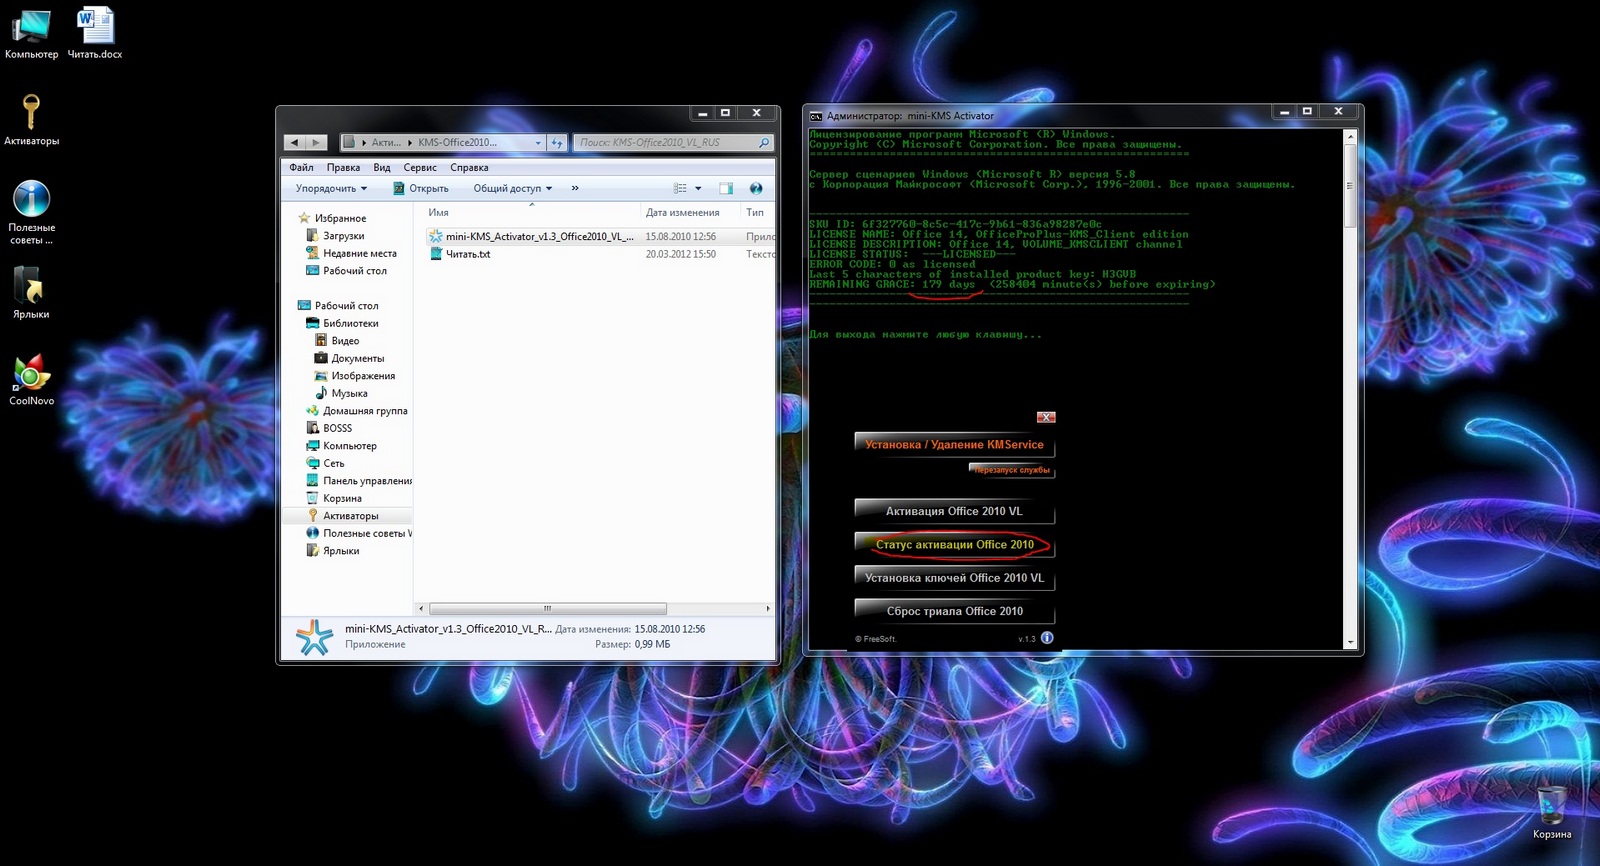Expand the view options arrow beside the view icon
The height and width of the screenshot is (866, 1600).
tap(698, 188)
